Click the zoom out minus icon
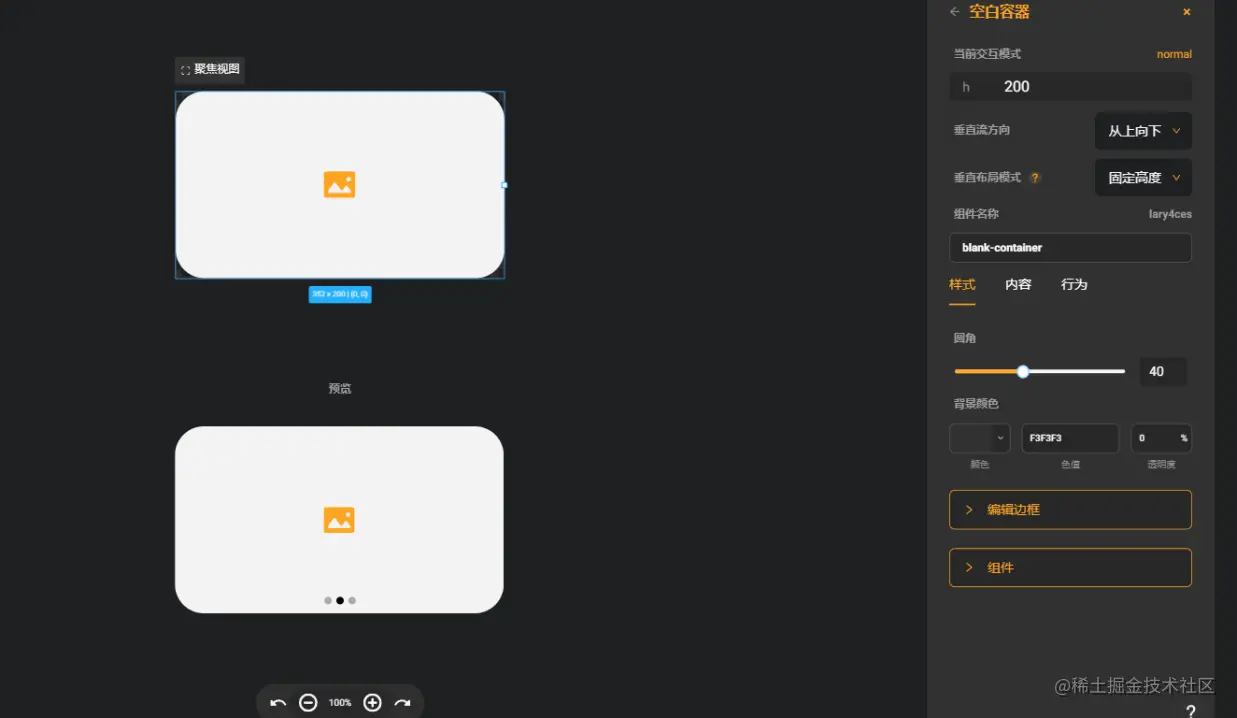The height and width of the screenshot is (718, 1237). 309,703
